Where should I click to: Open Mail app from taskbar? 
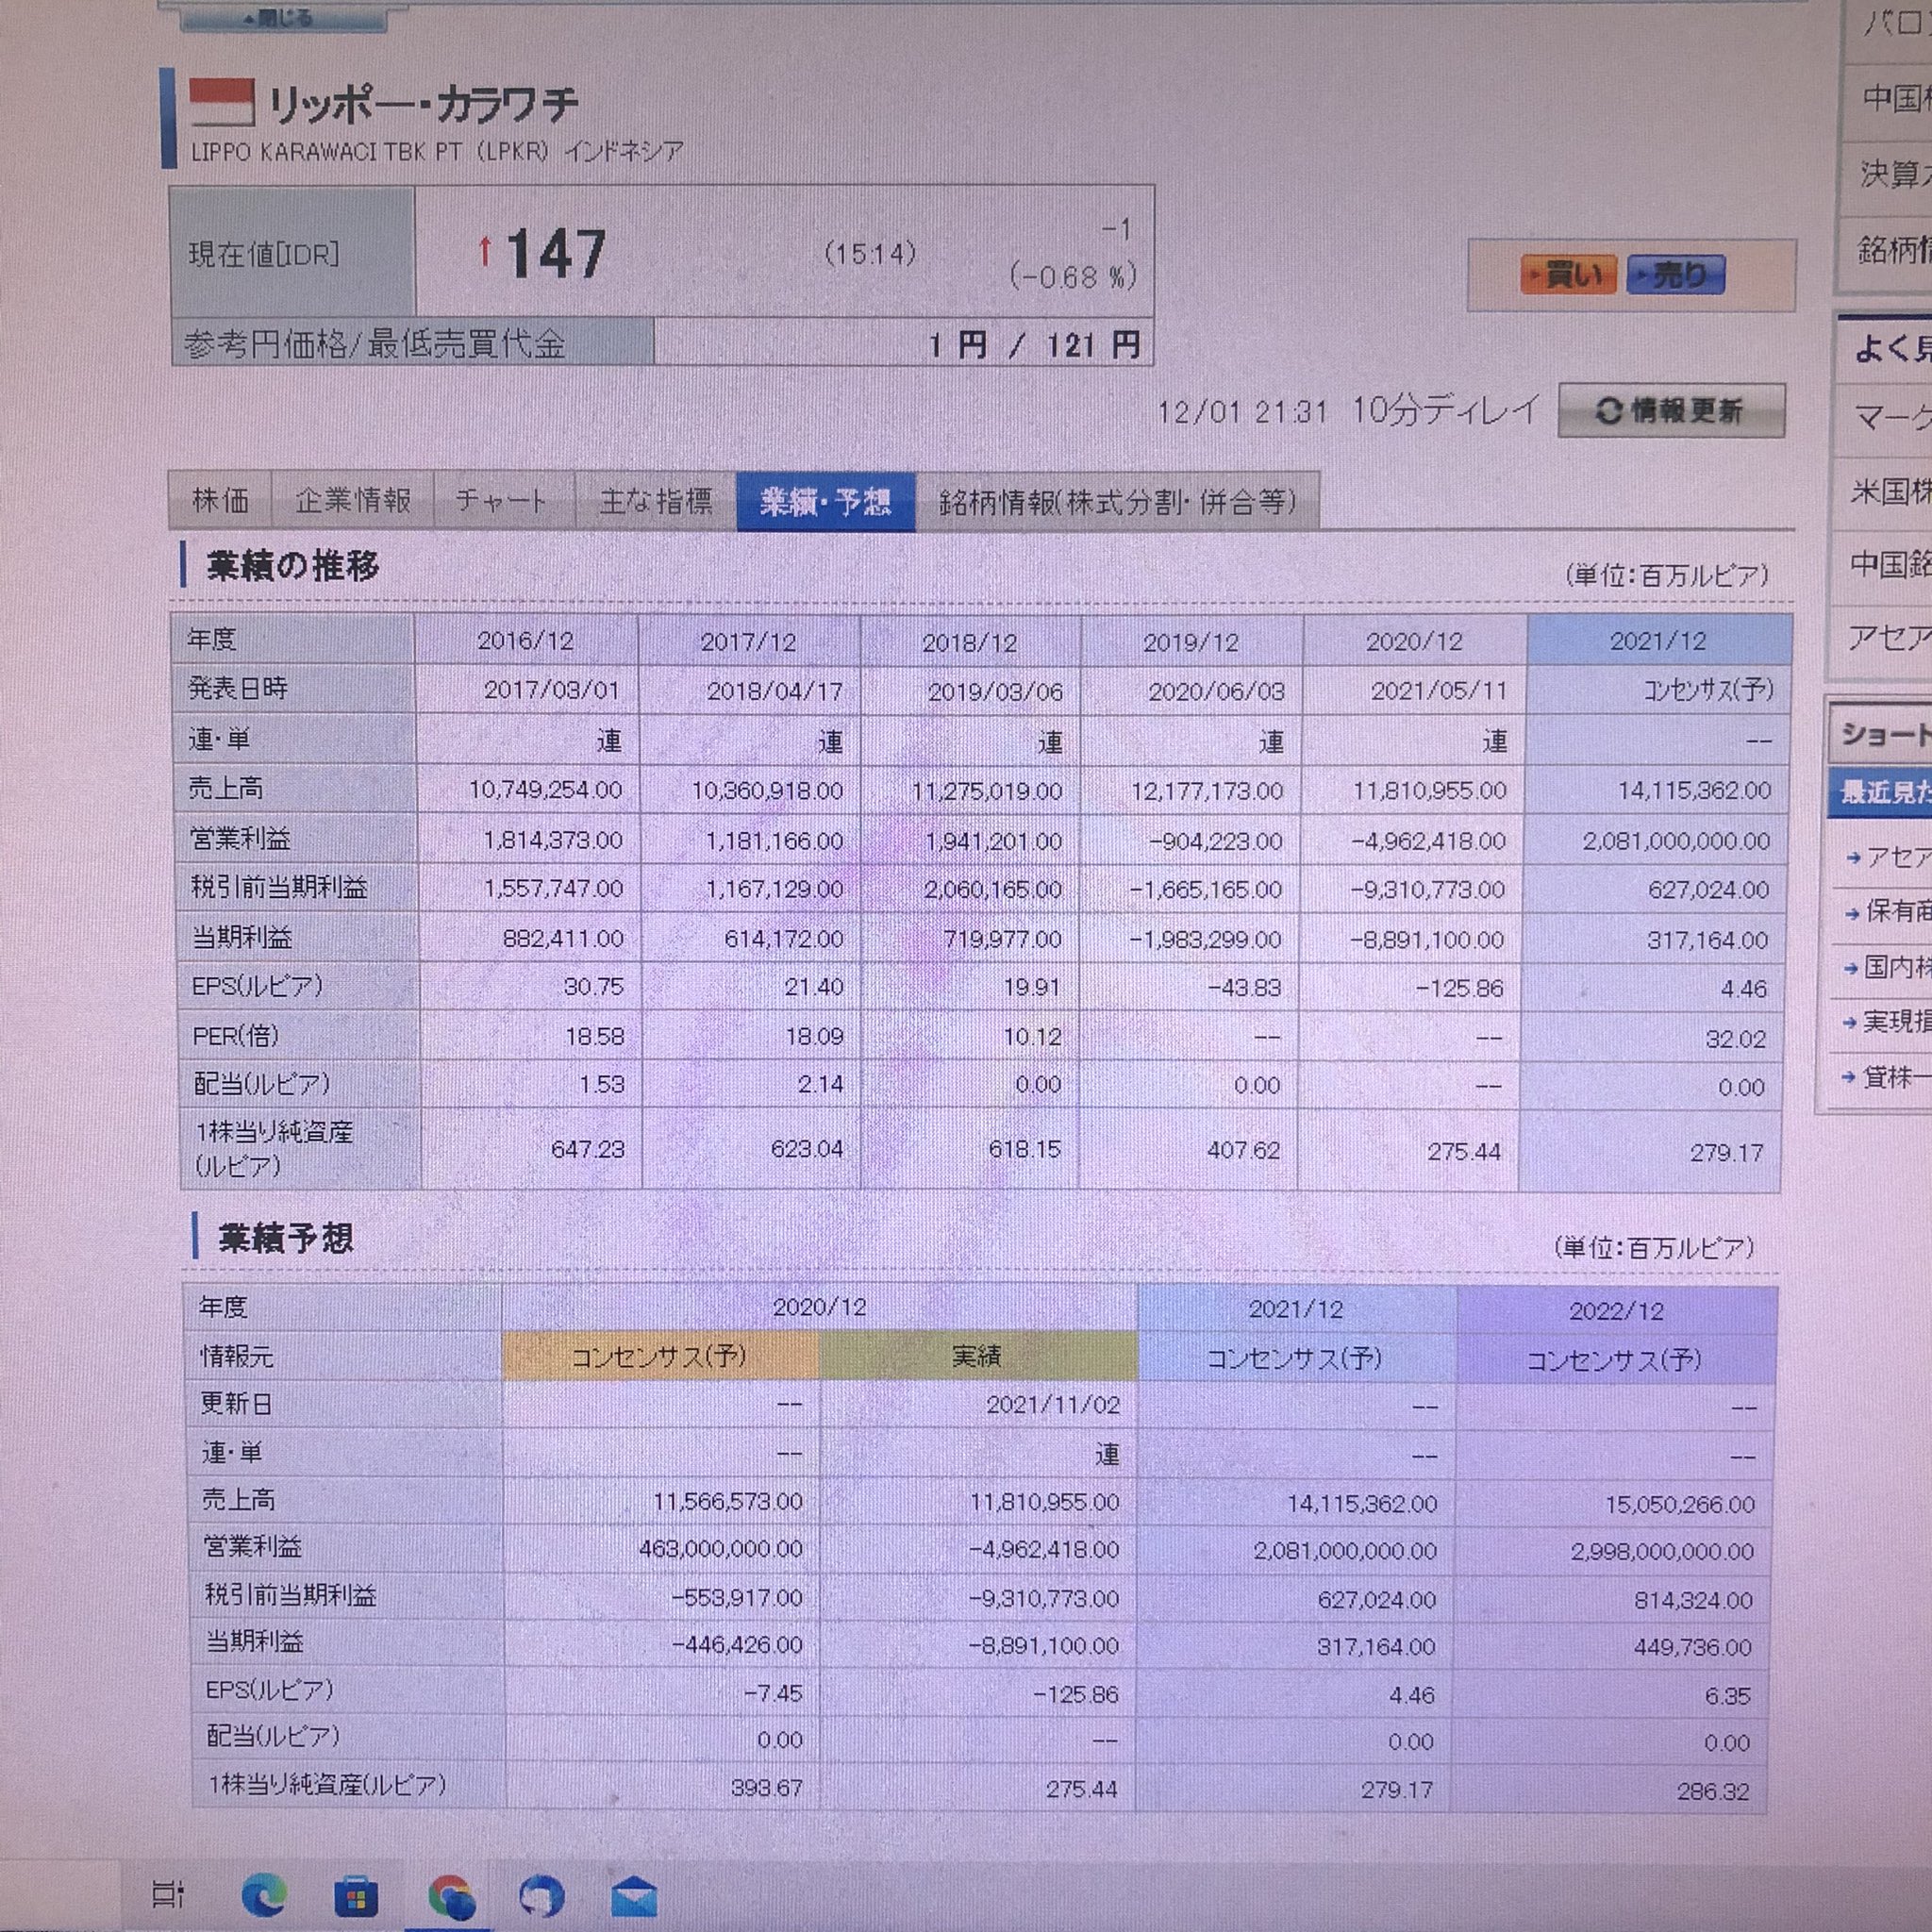634,1896
